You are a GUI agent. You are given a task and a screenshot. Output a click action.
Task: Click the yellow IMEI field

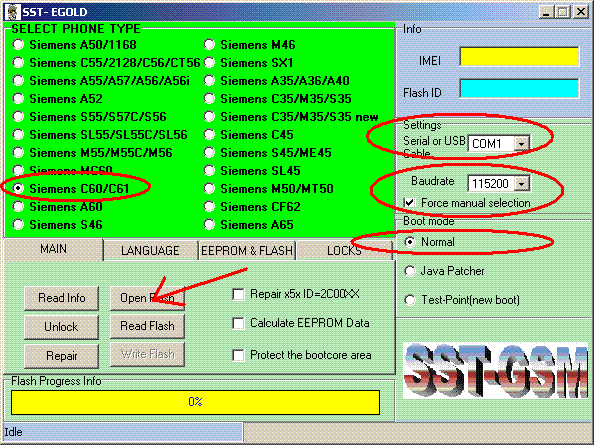coord(519,57)
